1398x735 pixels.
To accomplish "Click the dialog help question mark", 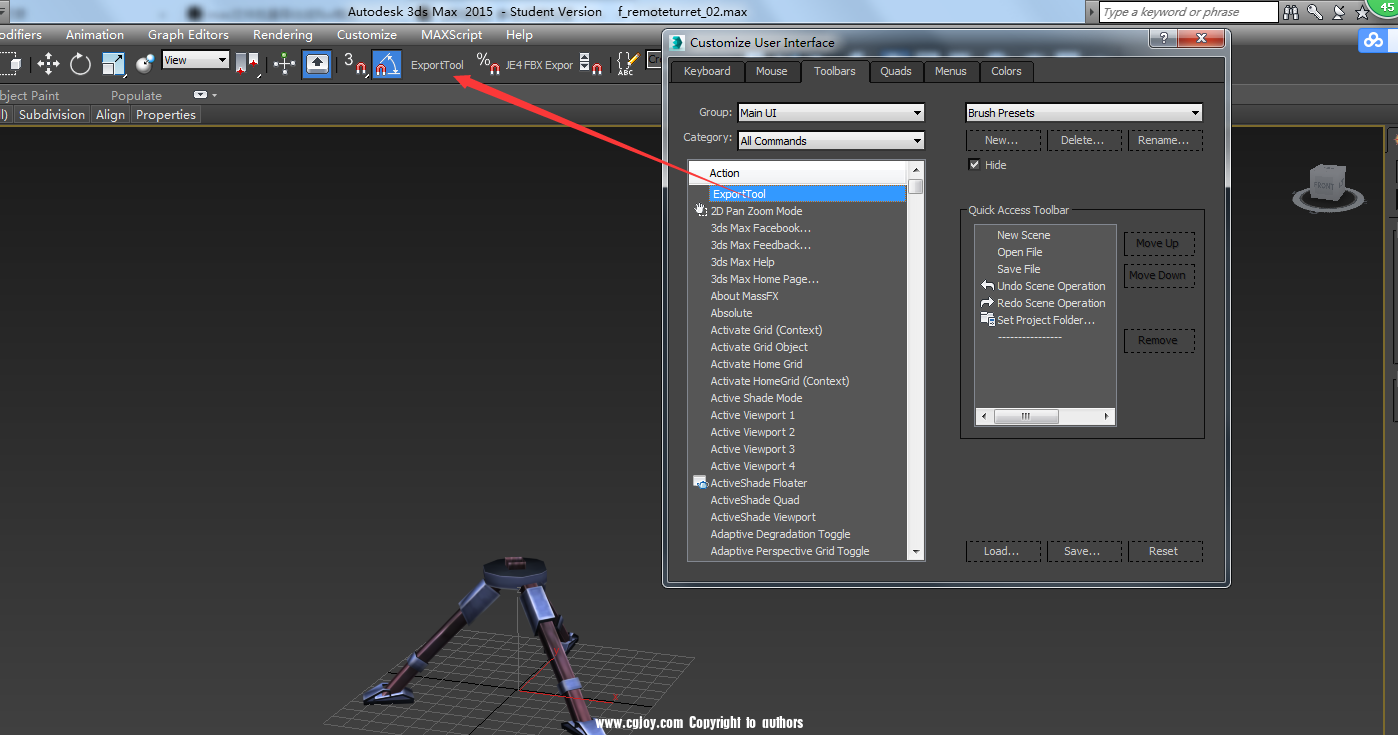I will (1163, 41).
